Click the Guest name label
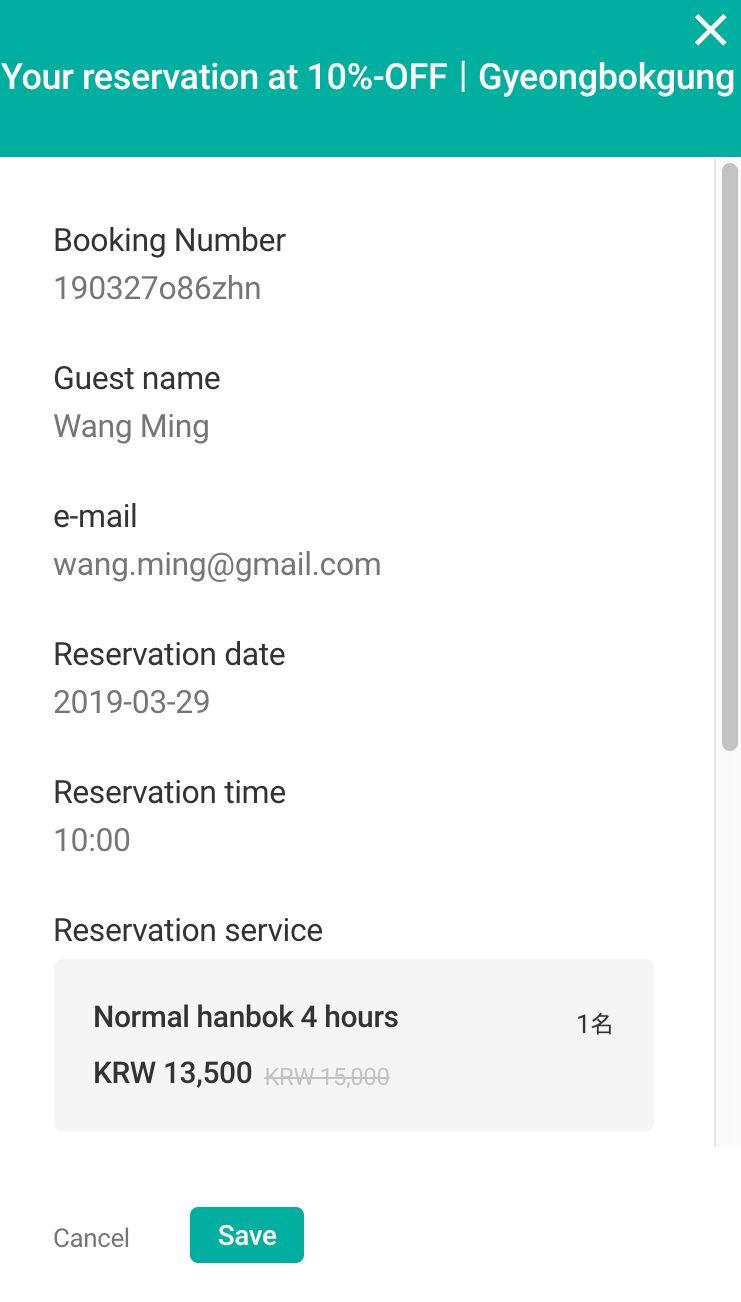Viewport: 741px width, 1302px height. tap(136, 378)
